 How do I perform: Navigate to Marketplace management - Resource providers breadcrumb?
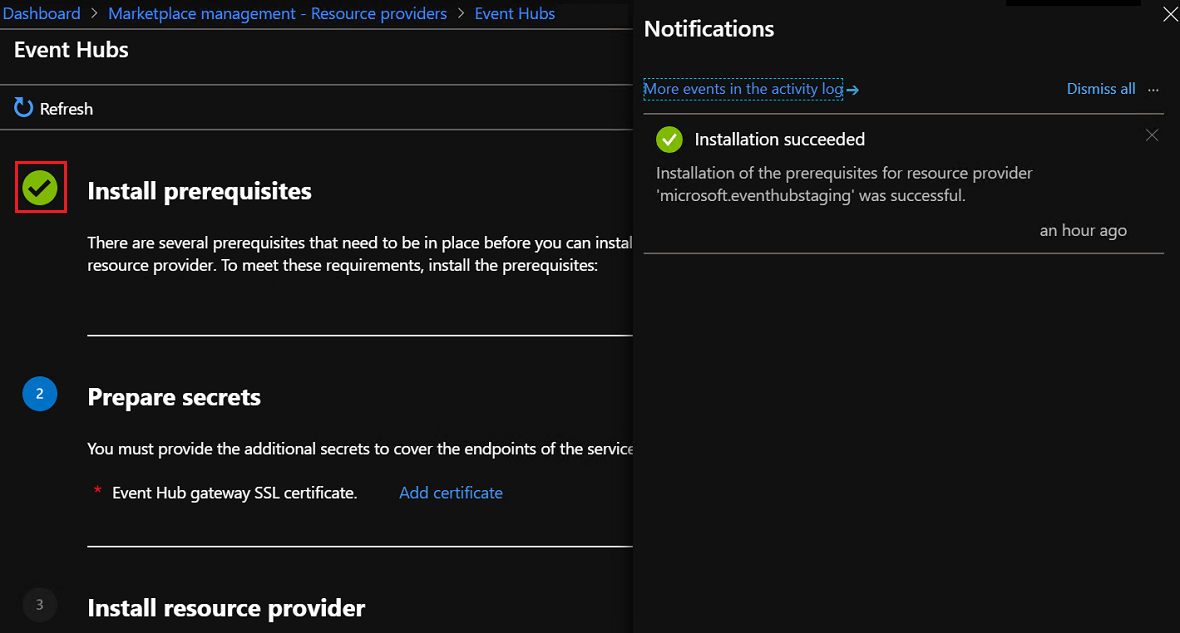277,13
